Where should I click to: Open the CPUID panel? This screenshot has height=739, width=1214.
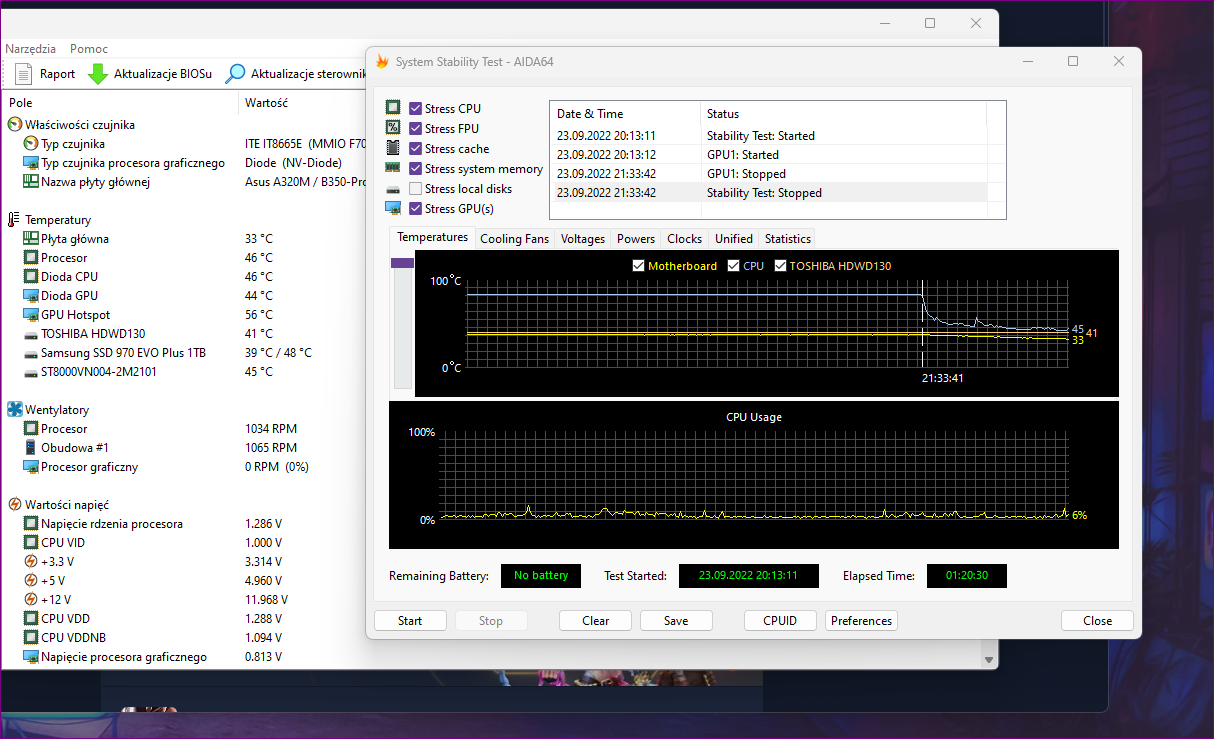pyautogui.click(x=780, y=621)
